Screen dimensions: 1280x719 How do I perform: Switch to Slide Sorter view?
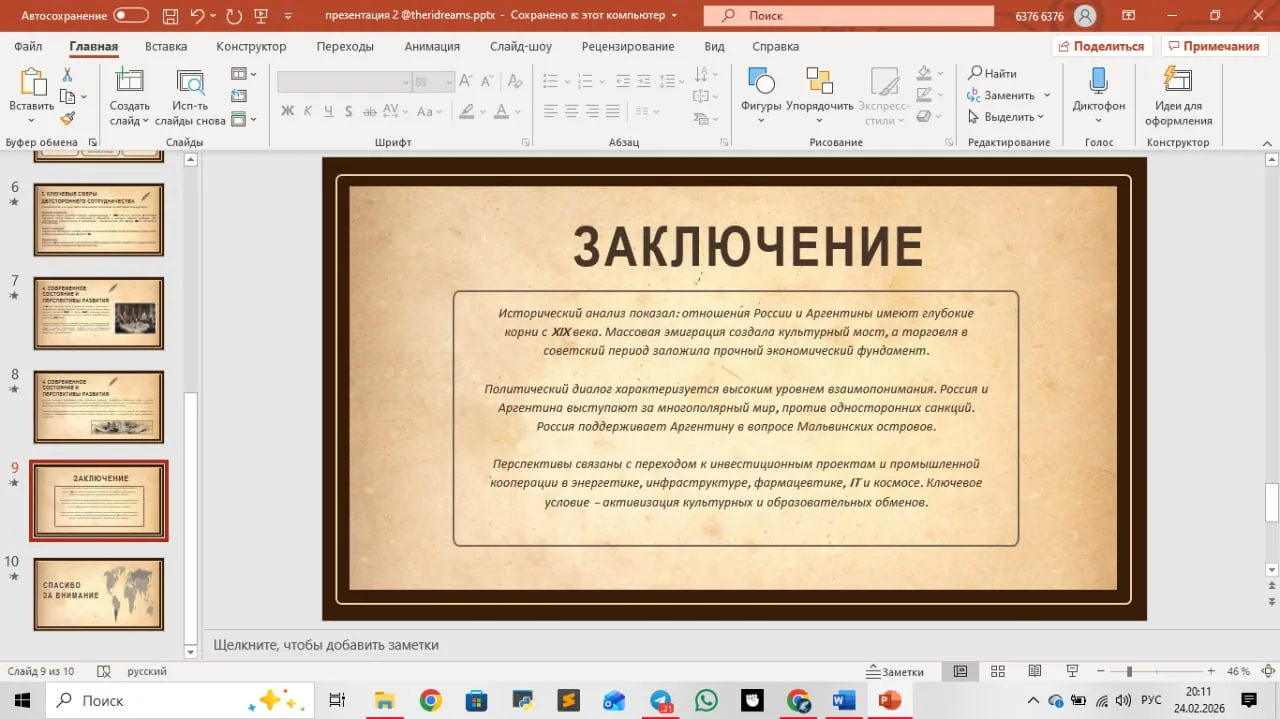coord(997,672)
